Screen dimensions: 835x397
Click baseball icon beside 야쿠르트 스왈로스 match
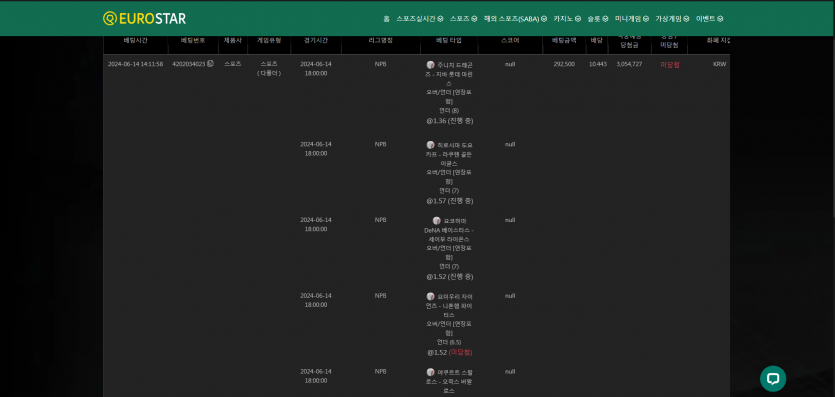(430, 372)
